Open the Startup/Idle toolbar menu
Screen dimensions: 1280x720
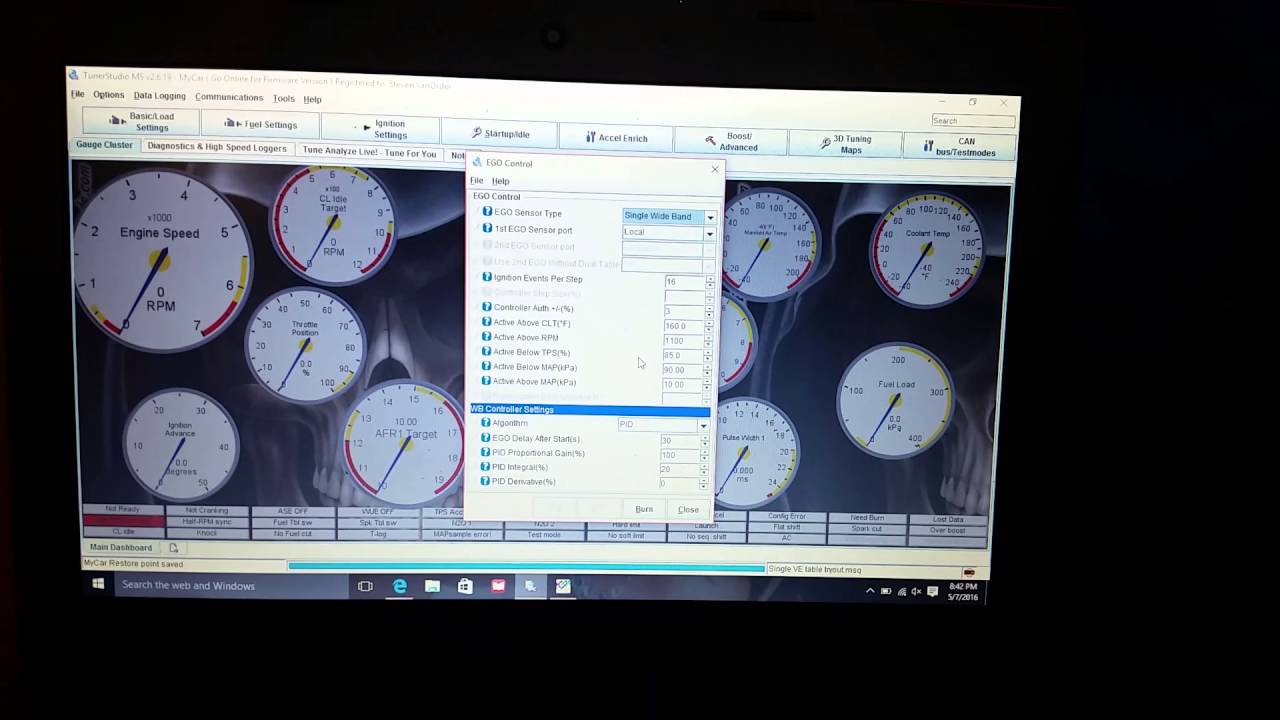(501, 134)
